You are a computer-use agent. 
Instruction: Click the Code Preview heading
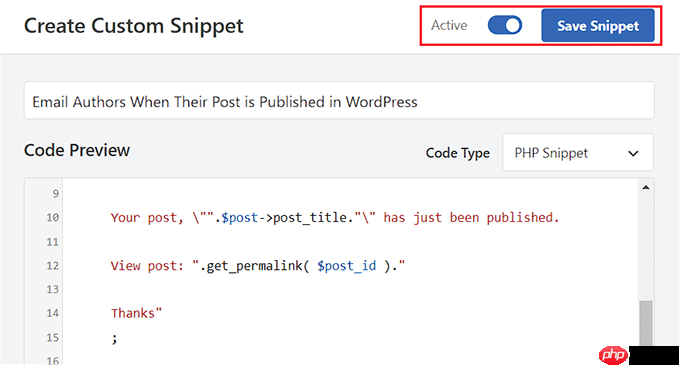77,150
